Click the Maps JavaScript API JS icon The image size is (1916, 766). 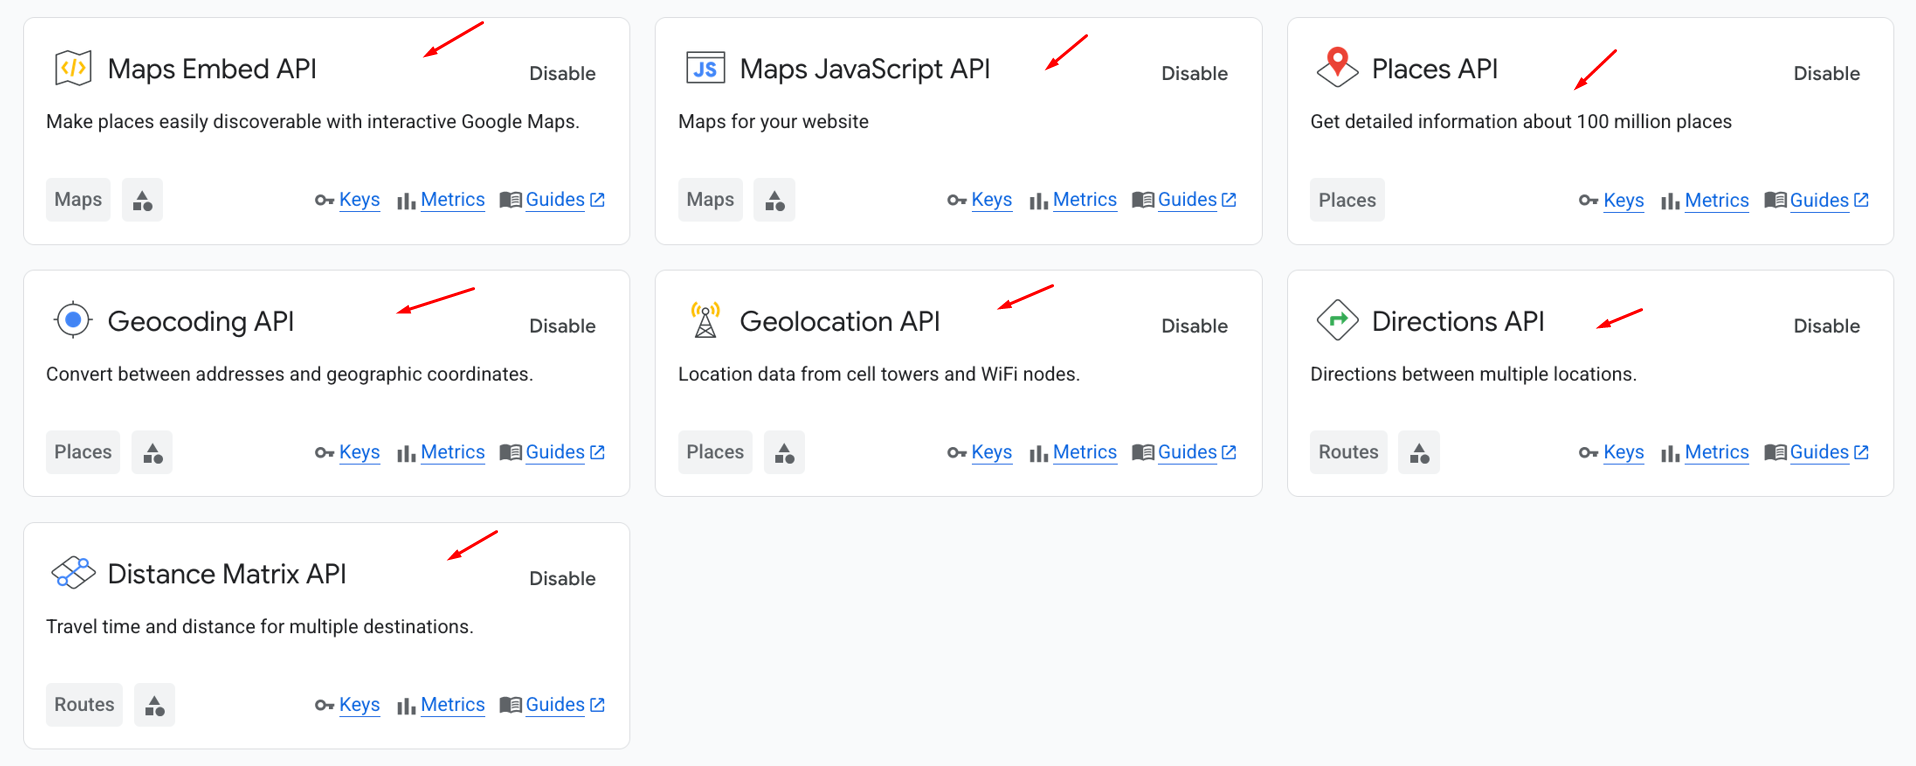pos(705,68)
